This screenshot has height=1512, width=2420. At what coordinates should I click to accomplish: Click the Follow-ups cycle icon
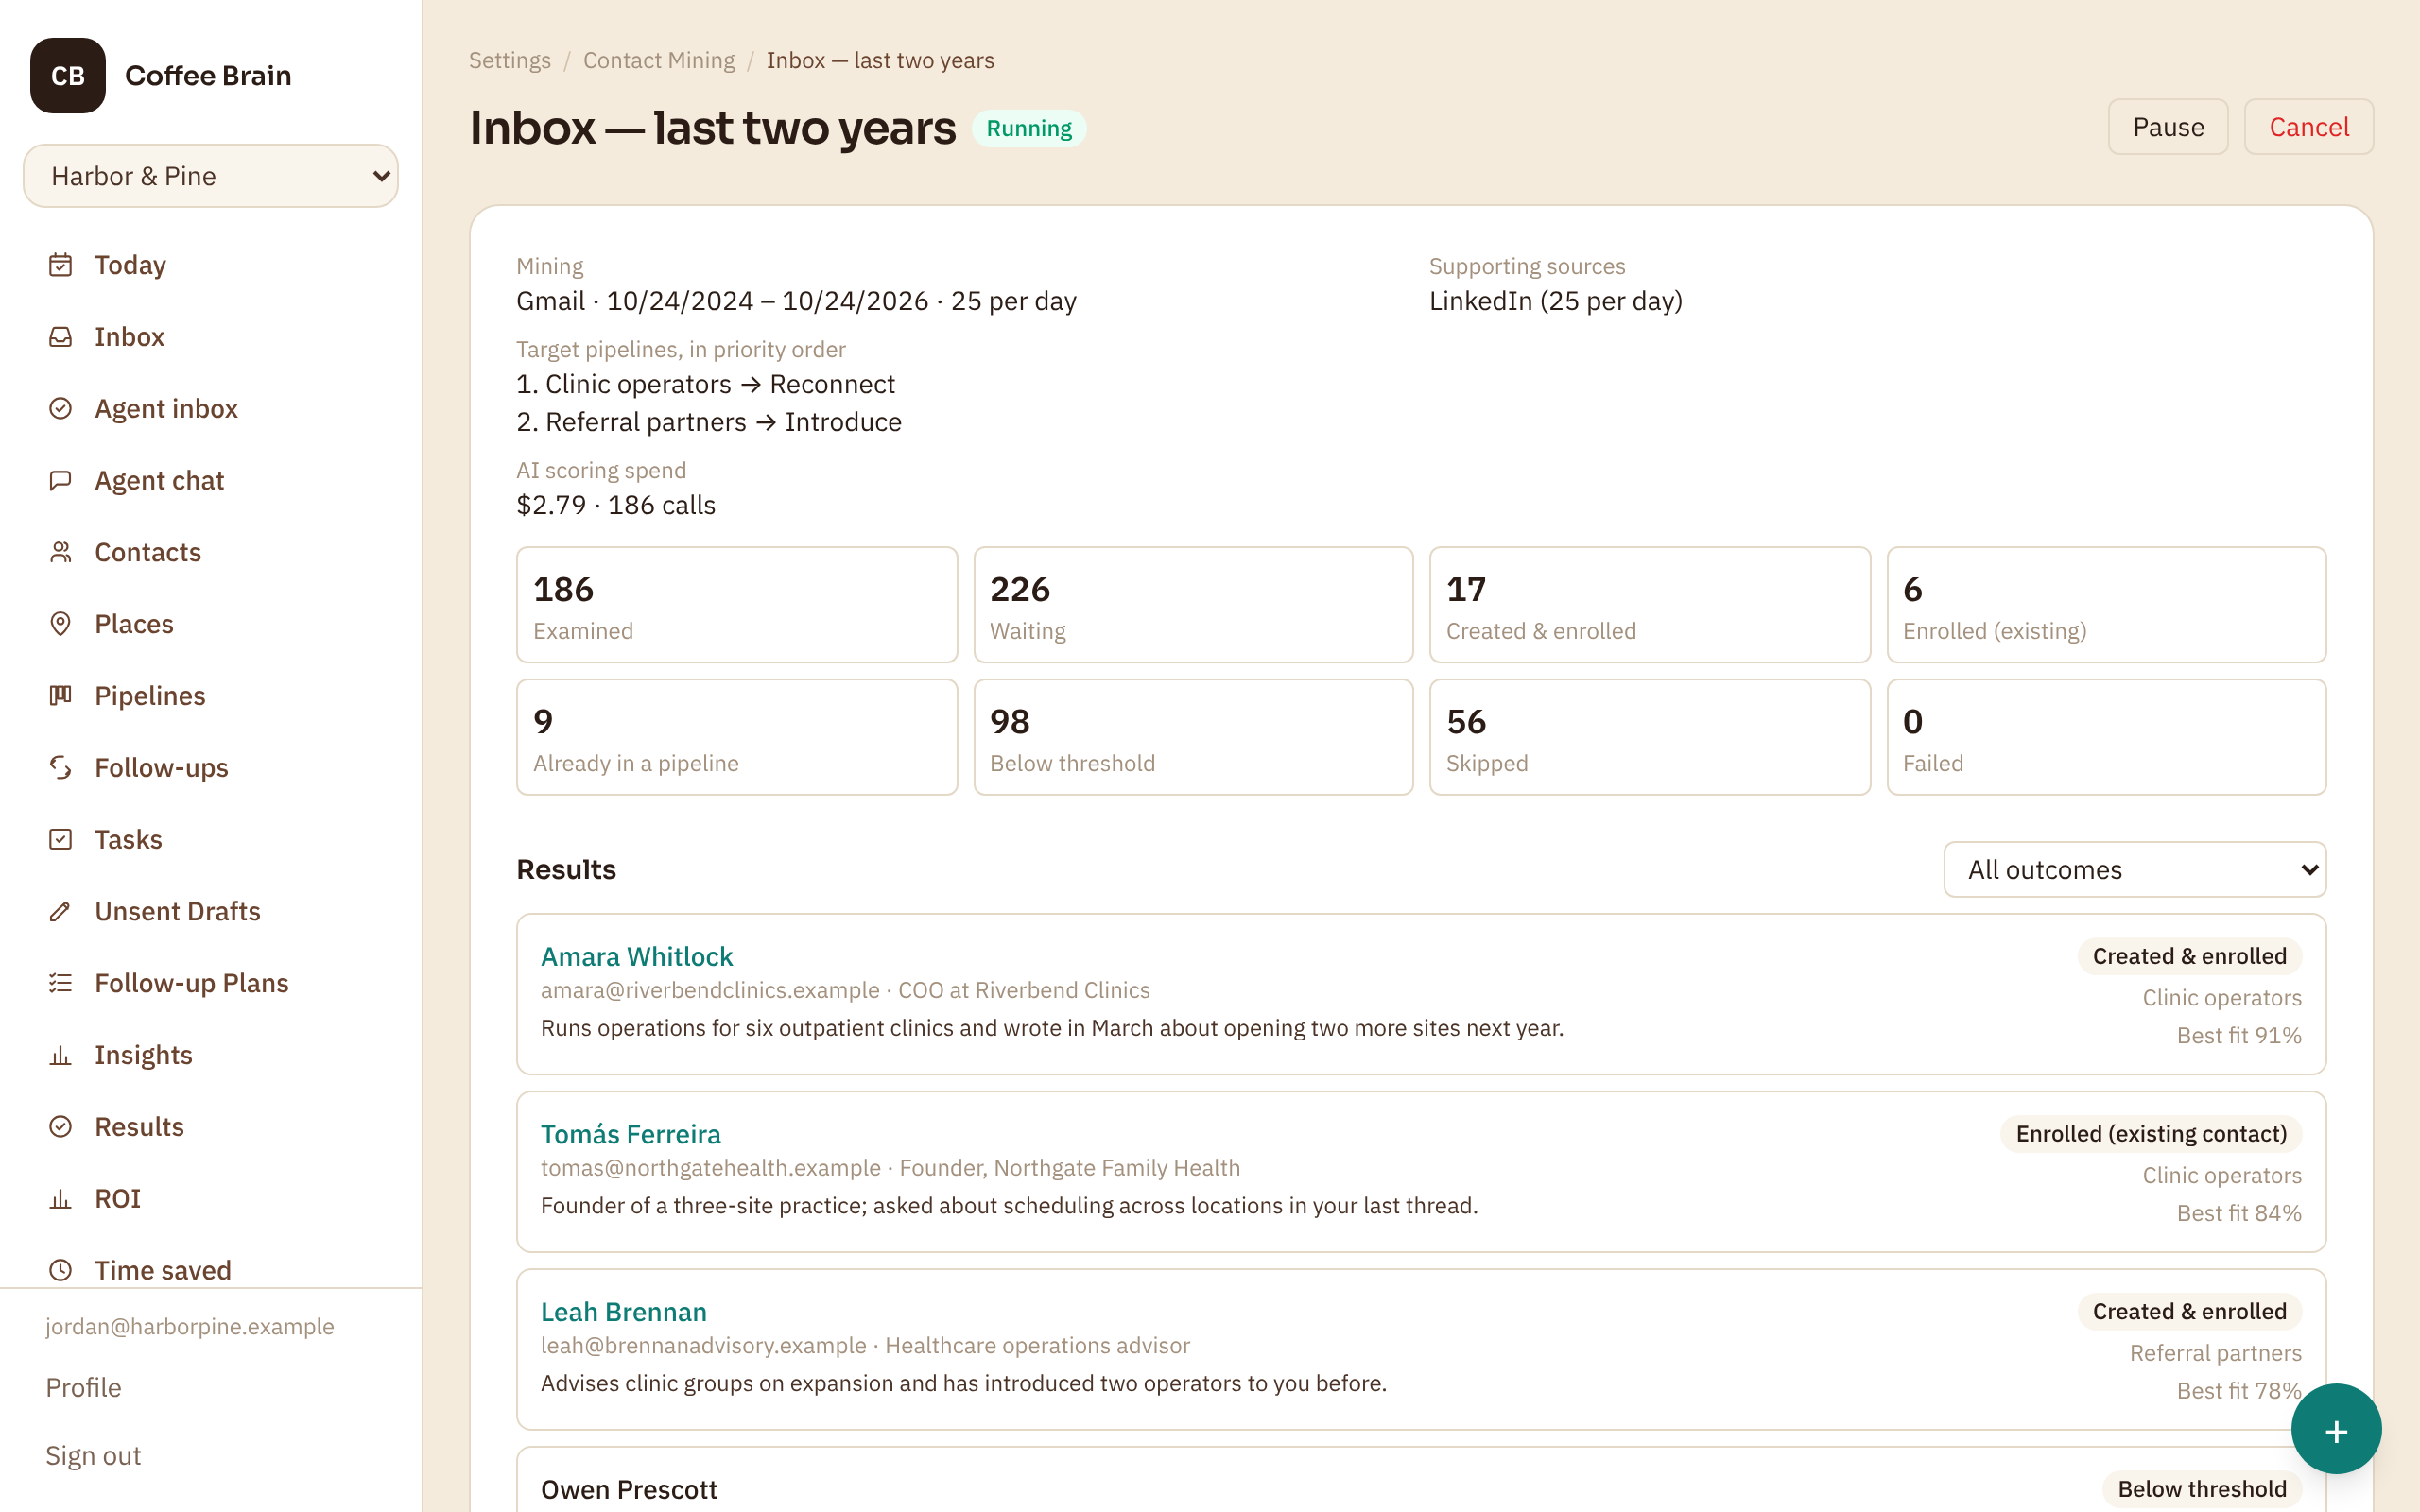(x=61, y=768)
